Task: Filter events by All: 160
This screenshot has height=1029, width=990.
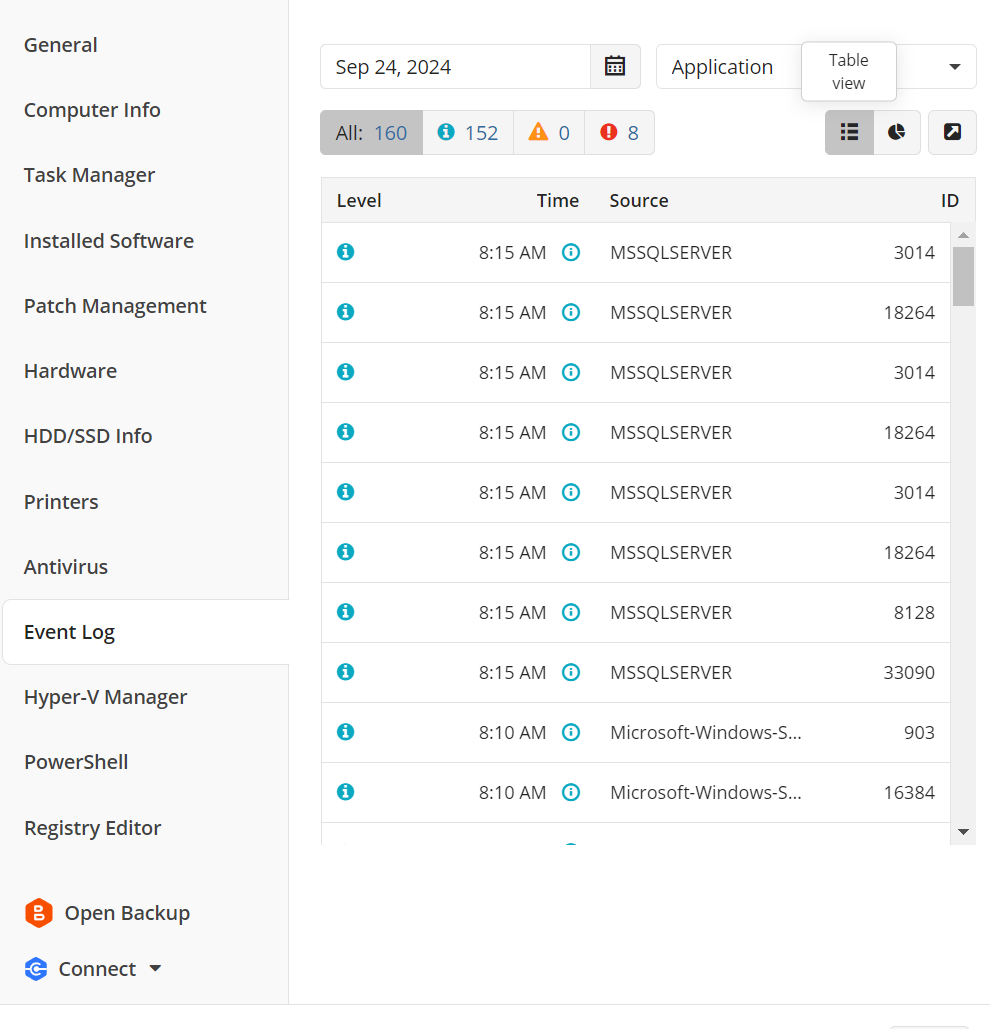Action: click(371, 133)
